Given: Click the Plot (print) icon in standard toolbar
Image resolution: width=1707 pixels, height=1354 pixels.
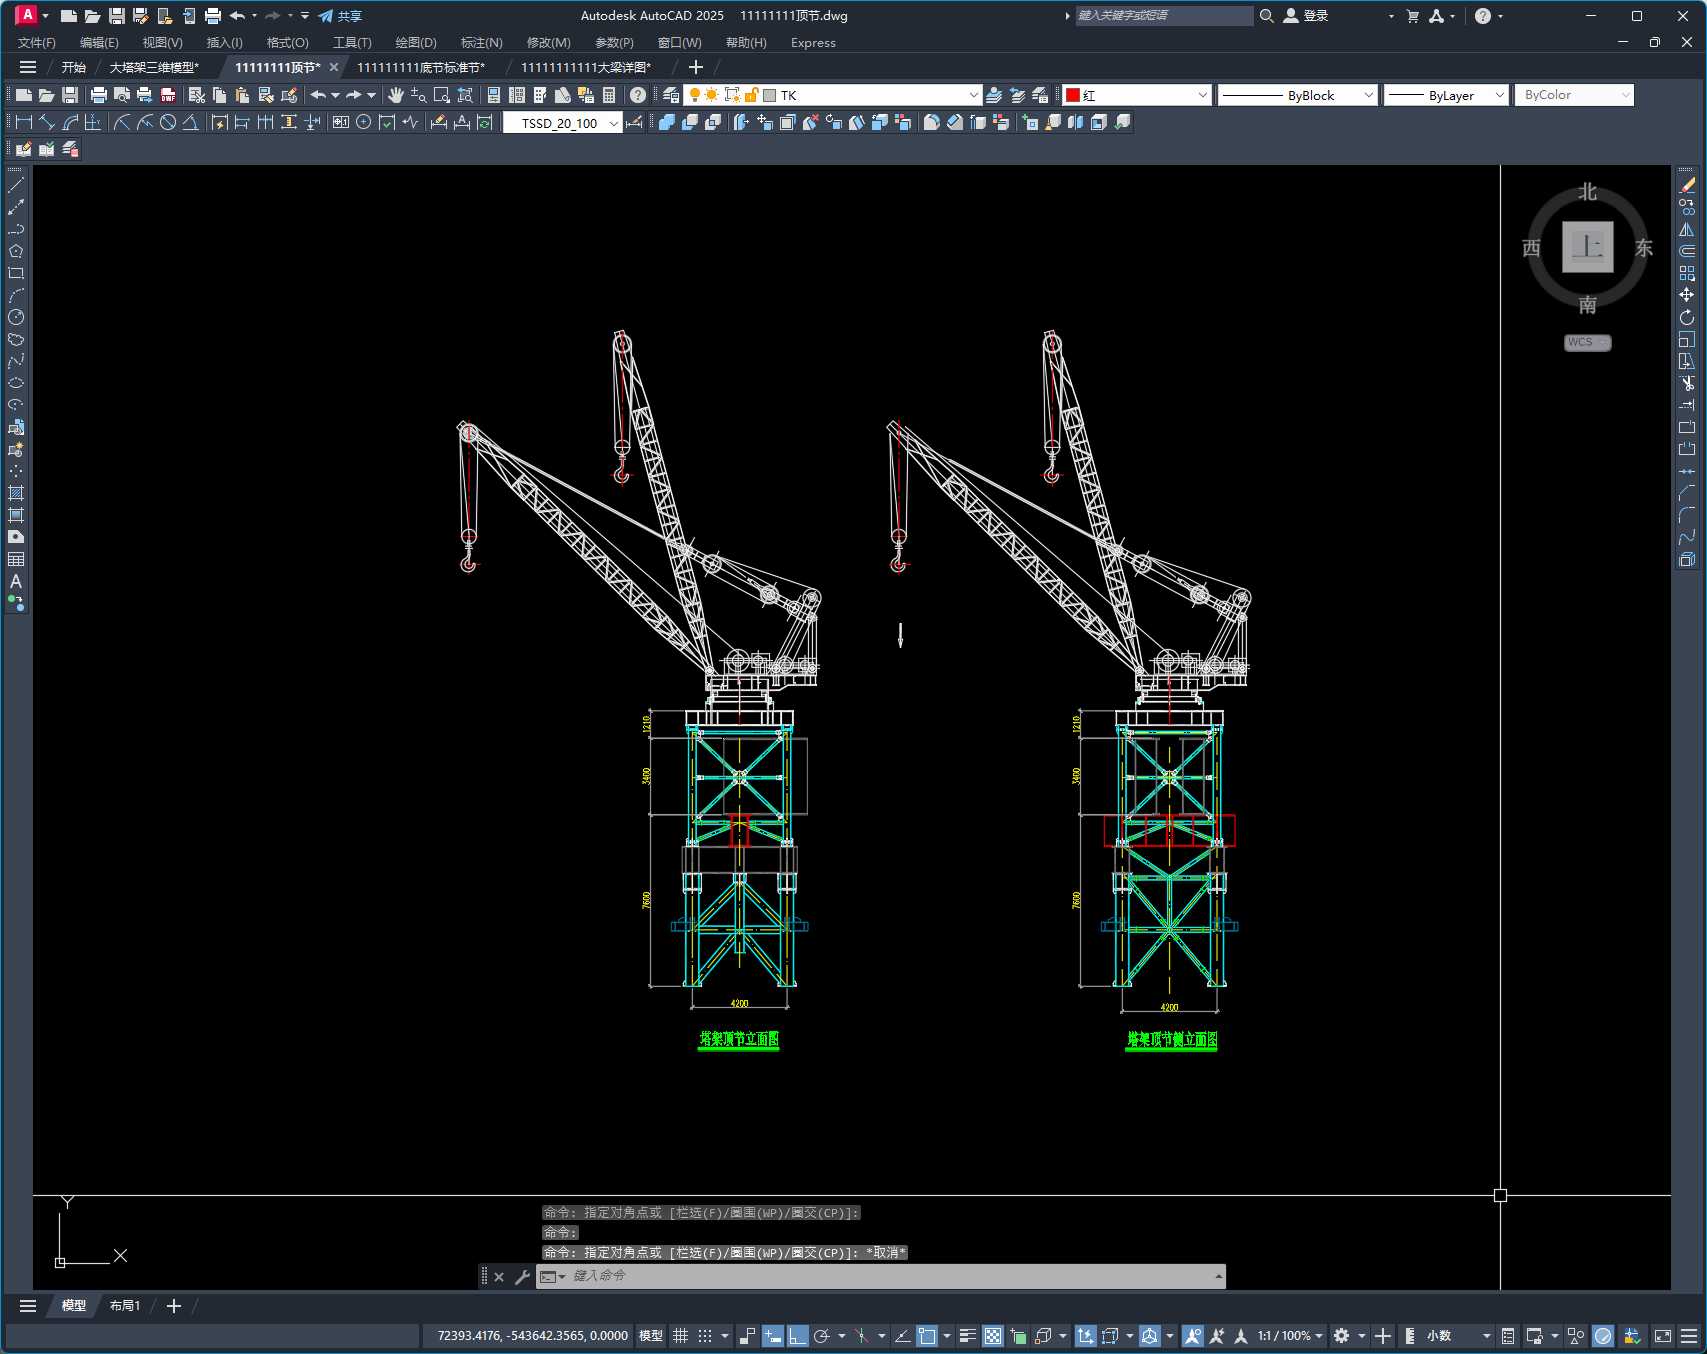Looking at the screenshot, I should 99,95.
